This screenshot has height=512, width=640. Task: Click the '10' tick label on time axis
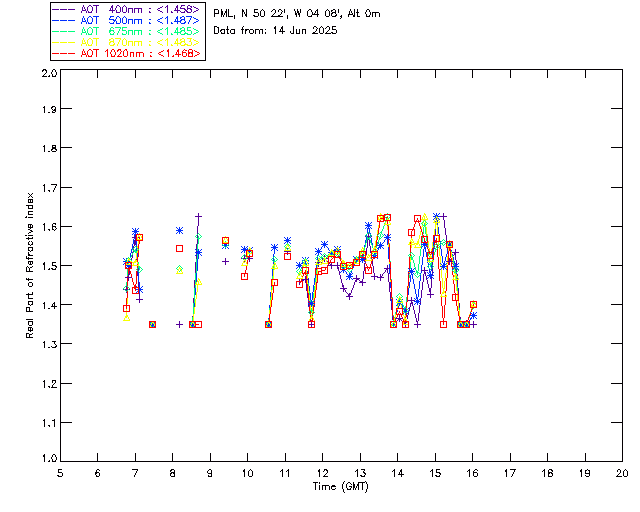[247, 473]
